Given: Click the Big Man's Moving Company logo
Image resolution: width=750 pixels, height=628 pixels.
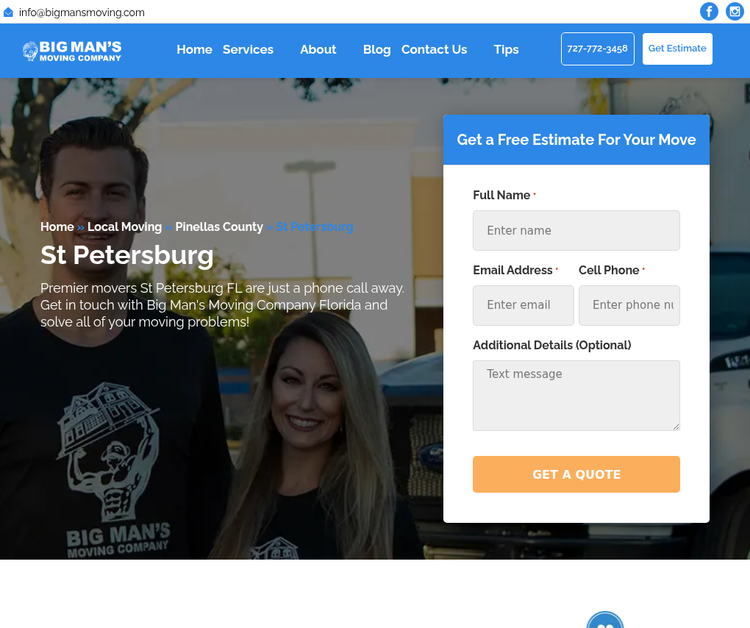Looking at the screenshot, I should point(72,51).
